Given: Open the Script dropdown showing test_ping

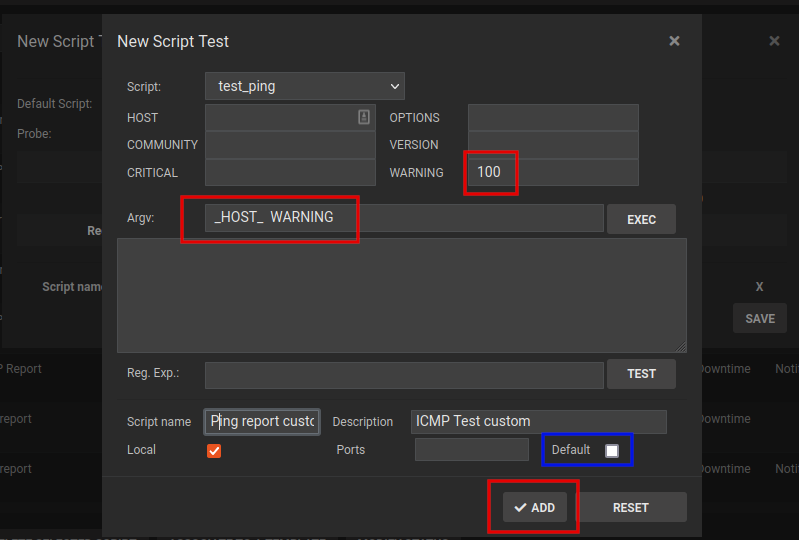Looking at the screenshot, I should pyautogui.click(x=304, y=86).
